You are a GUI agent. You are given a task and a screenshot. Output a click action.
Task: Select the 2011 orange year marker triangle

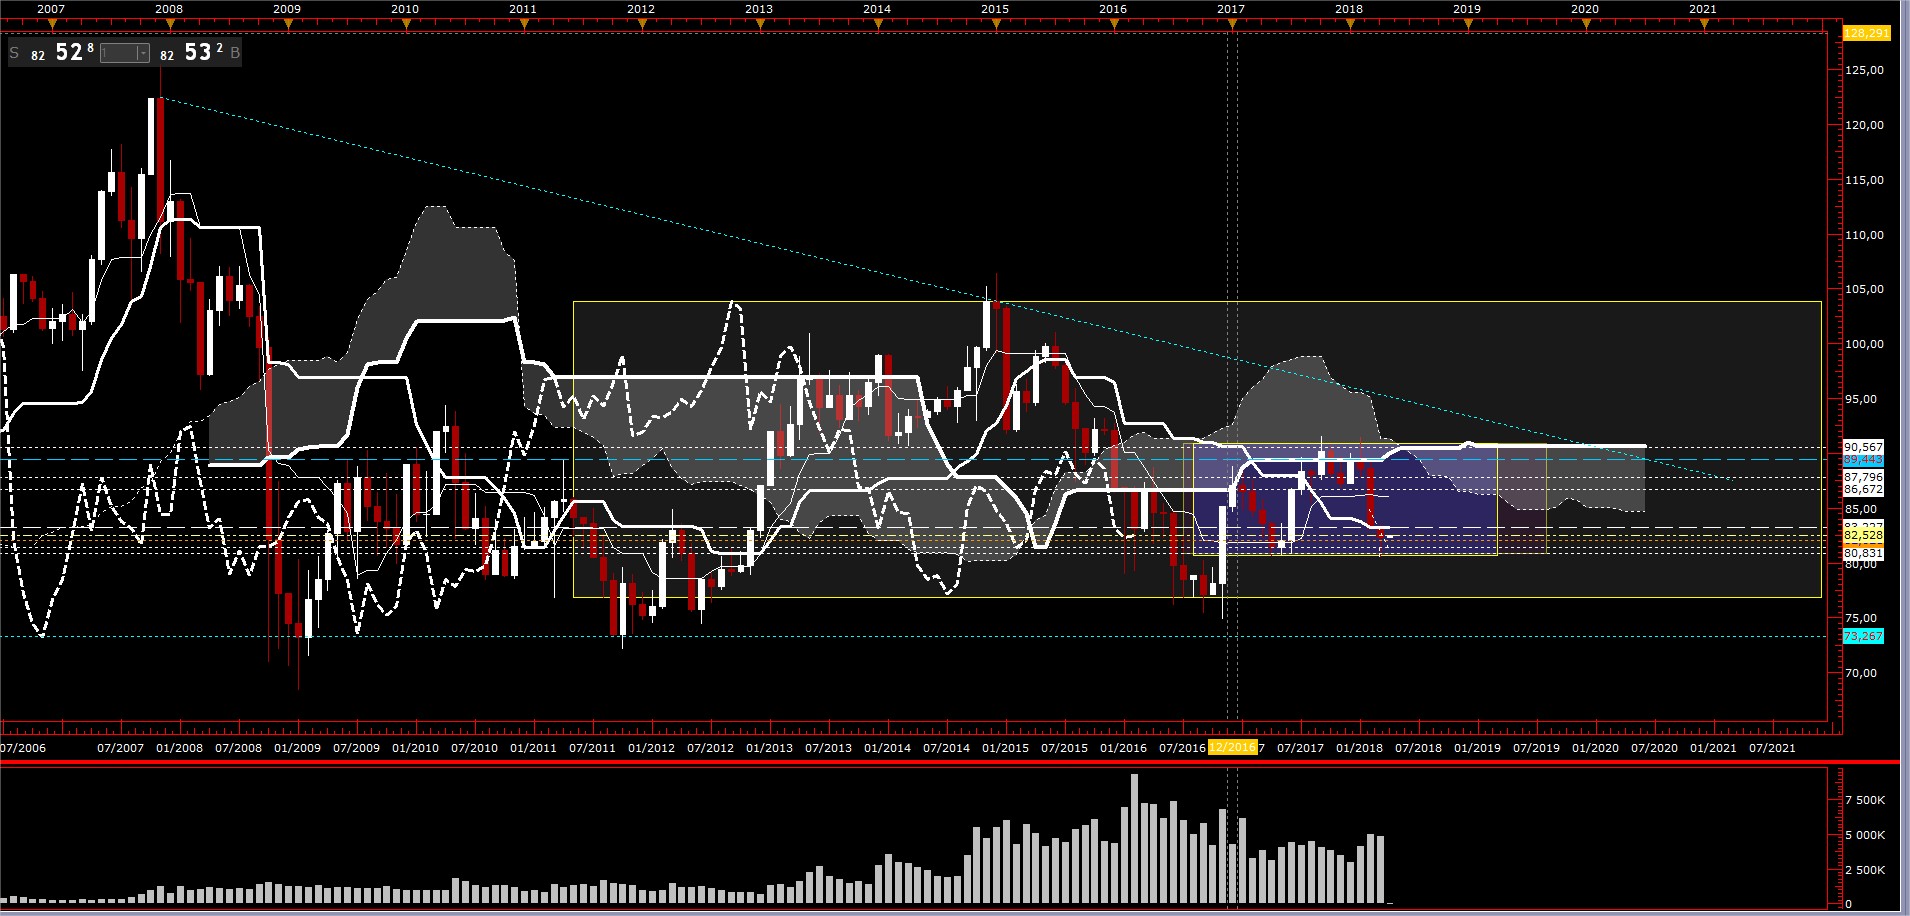click(x=523, y=23)
